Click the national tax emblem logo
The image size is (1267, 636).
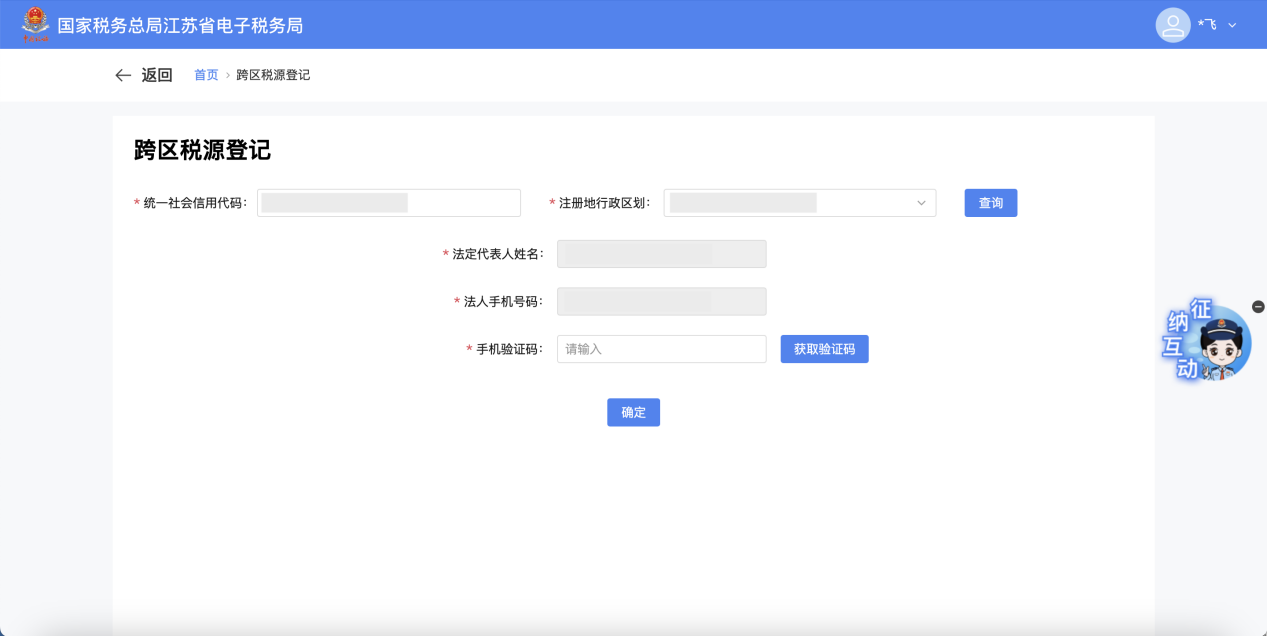[35, 24]
